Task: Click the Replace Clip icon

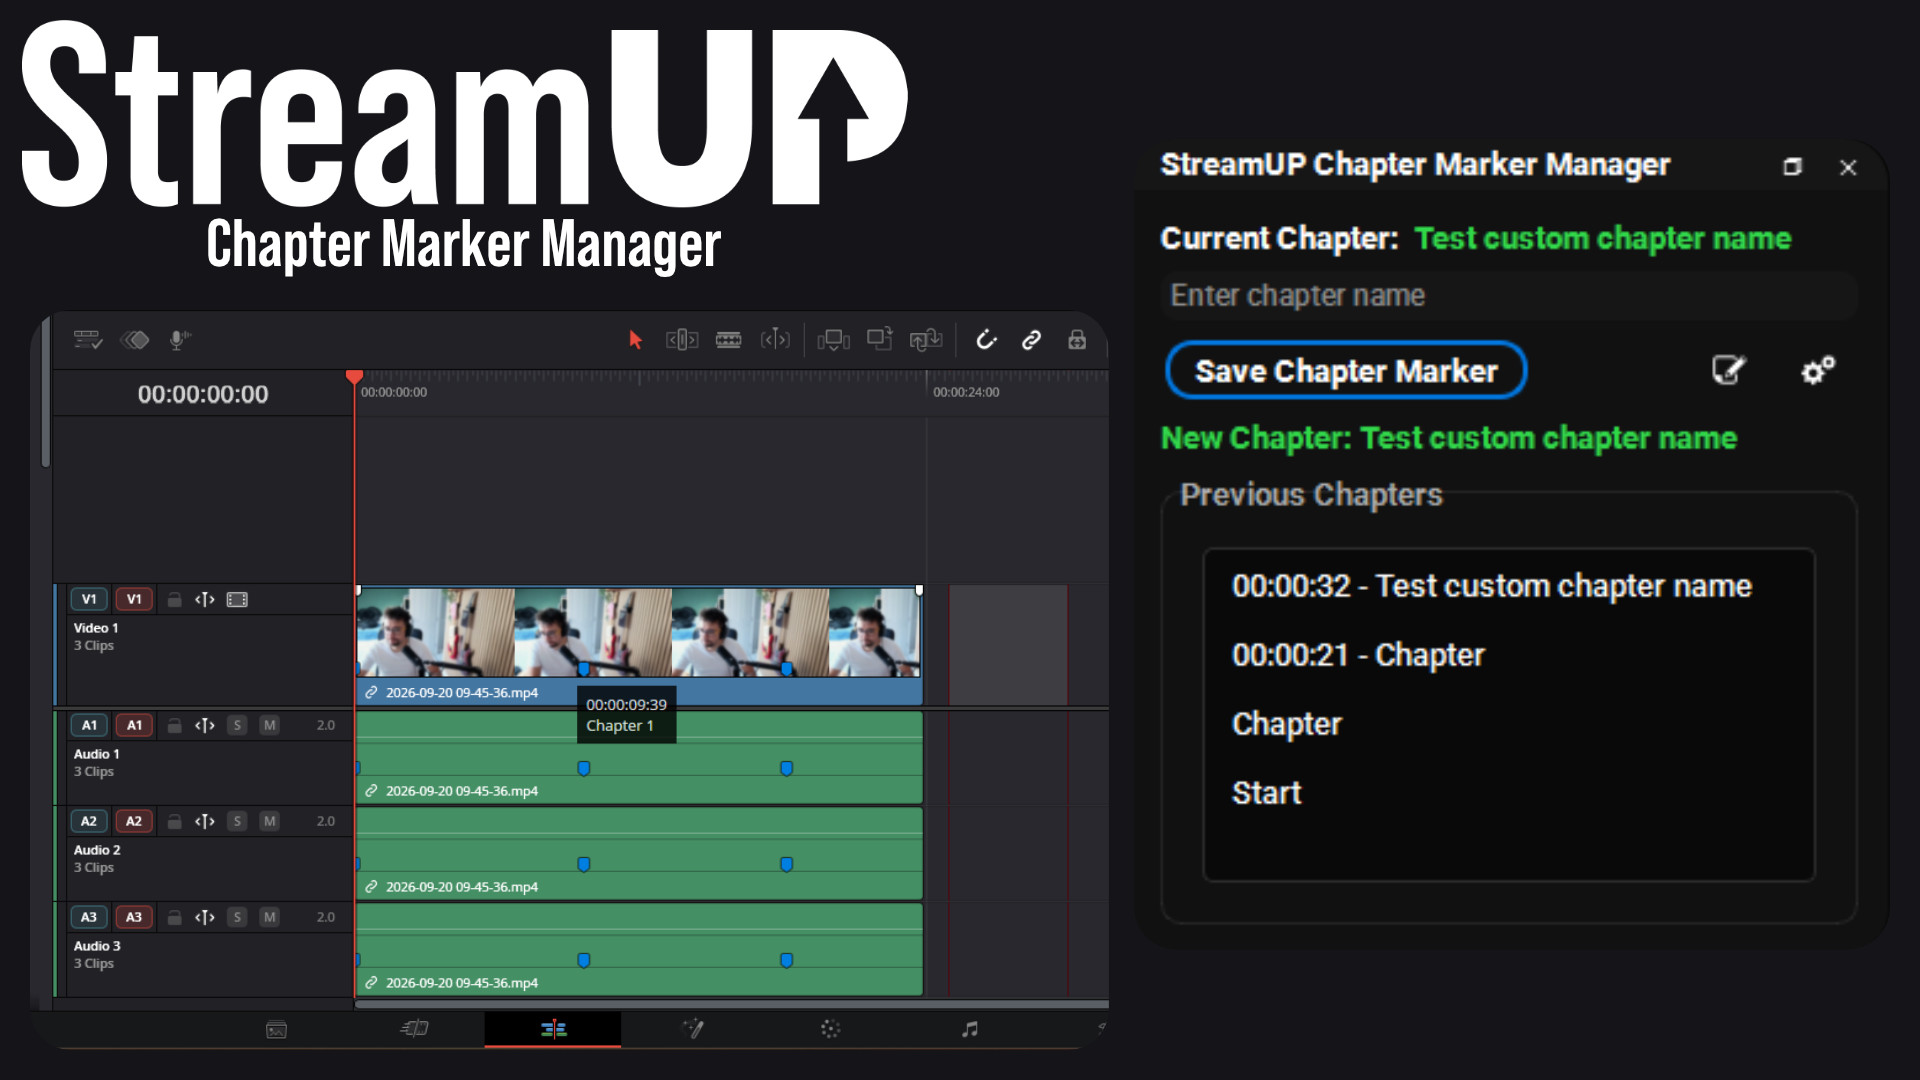Action: (x=926, y=340)
